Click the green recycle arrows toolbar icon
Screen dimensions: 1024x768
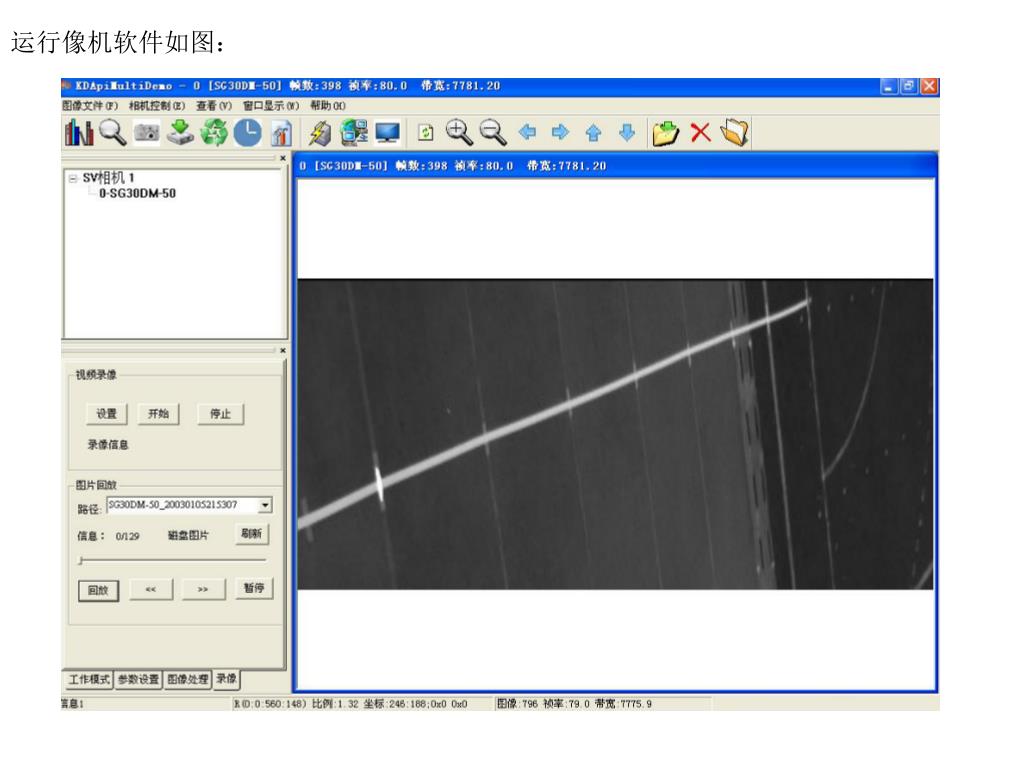pos(214,133)
